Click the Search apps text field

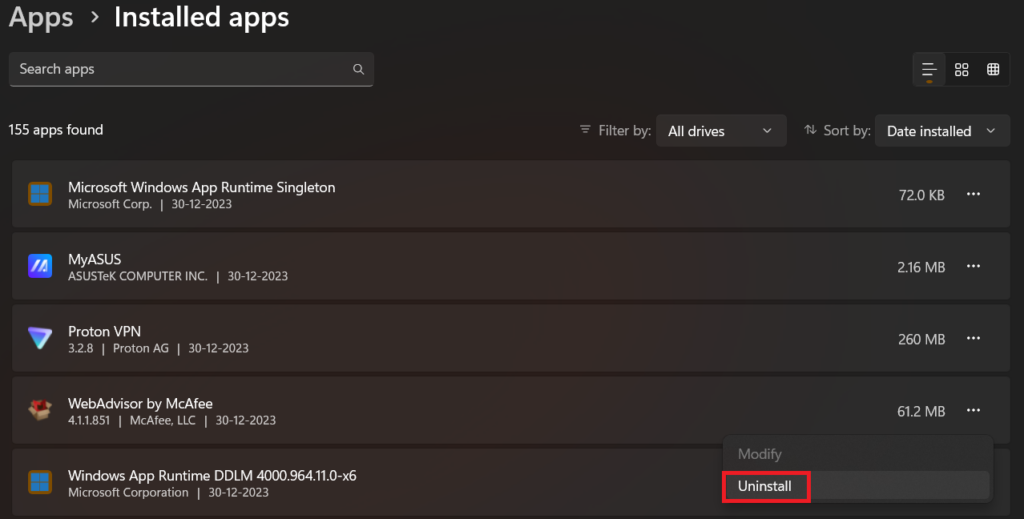pyautogui.click(x=180, y=70)
